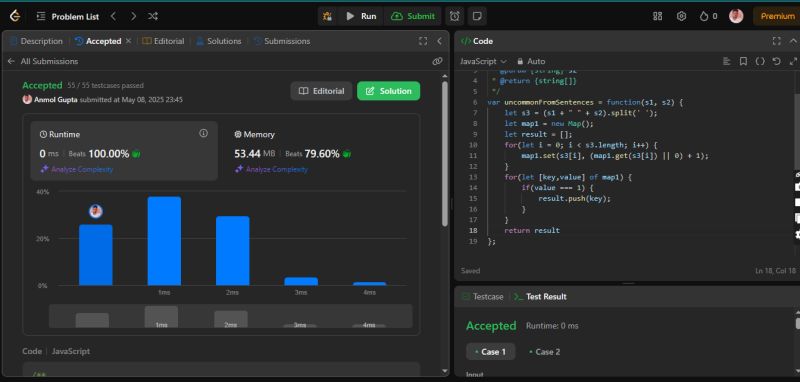Start the timer alarm clock icon
Viewport: 800px width, 382px height.
coord(454,16)
